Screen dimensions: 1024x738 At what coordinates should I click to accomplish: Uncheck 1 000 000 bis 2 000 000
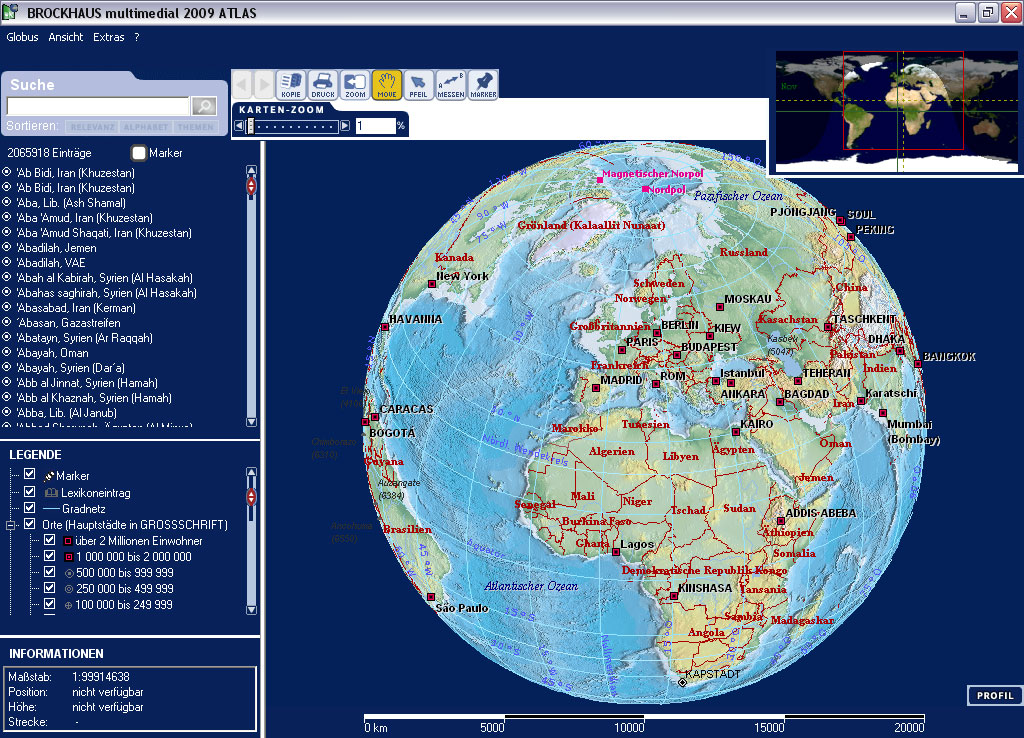pyautogui.click(x=50, y=556)
